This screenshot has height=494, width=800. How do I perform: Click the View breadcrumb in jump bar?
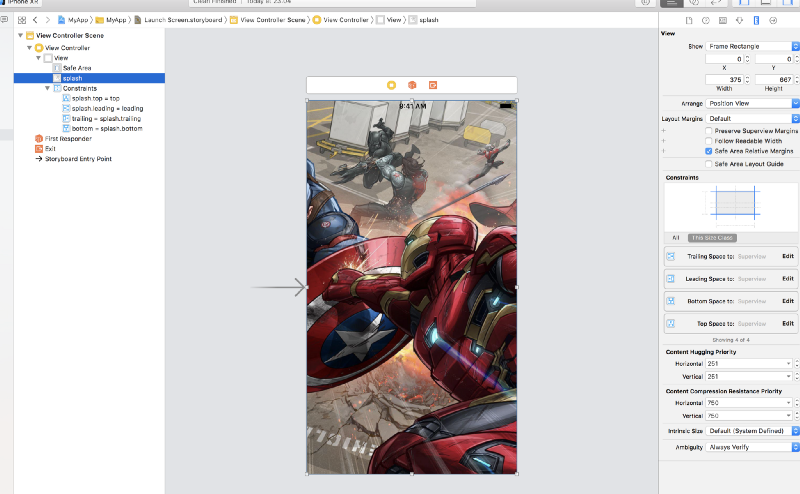point(389,20)
